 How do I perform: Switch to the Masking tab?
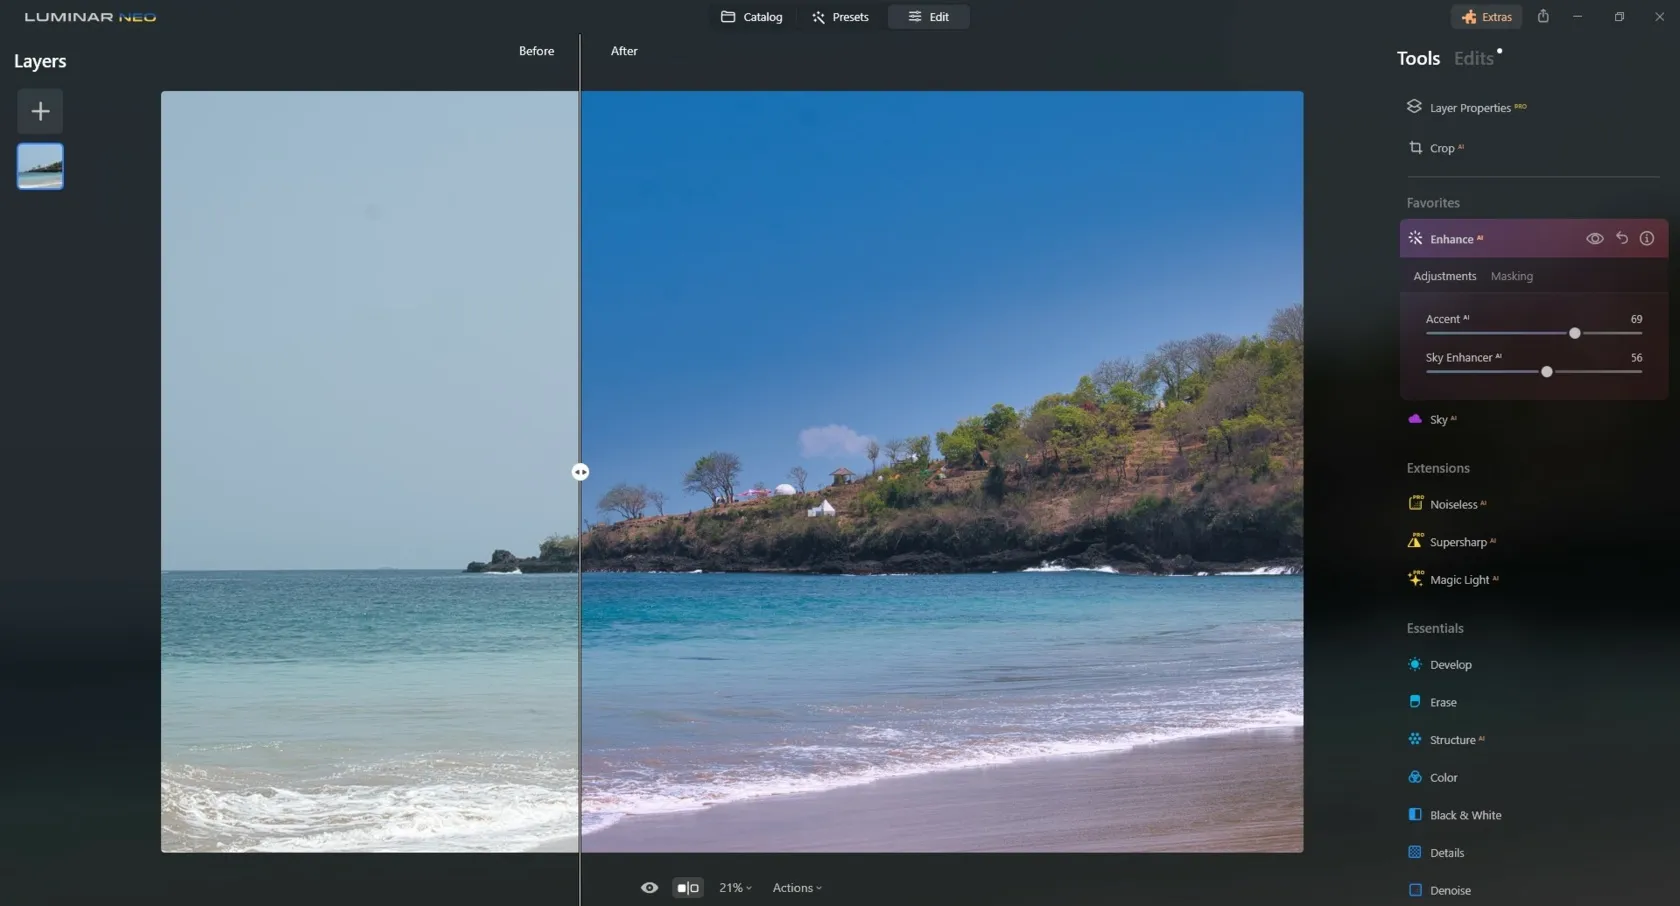1511,276
